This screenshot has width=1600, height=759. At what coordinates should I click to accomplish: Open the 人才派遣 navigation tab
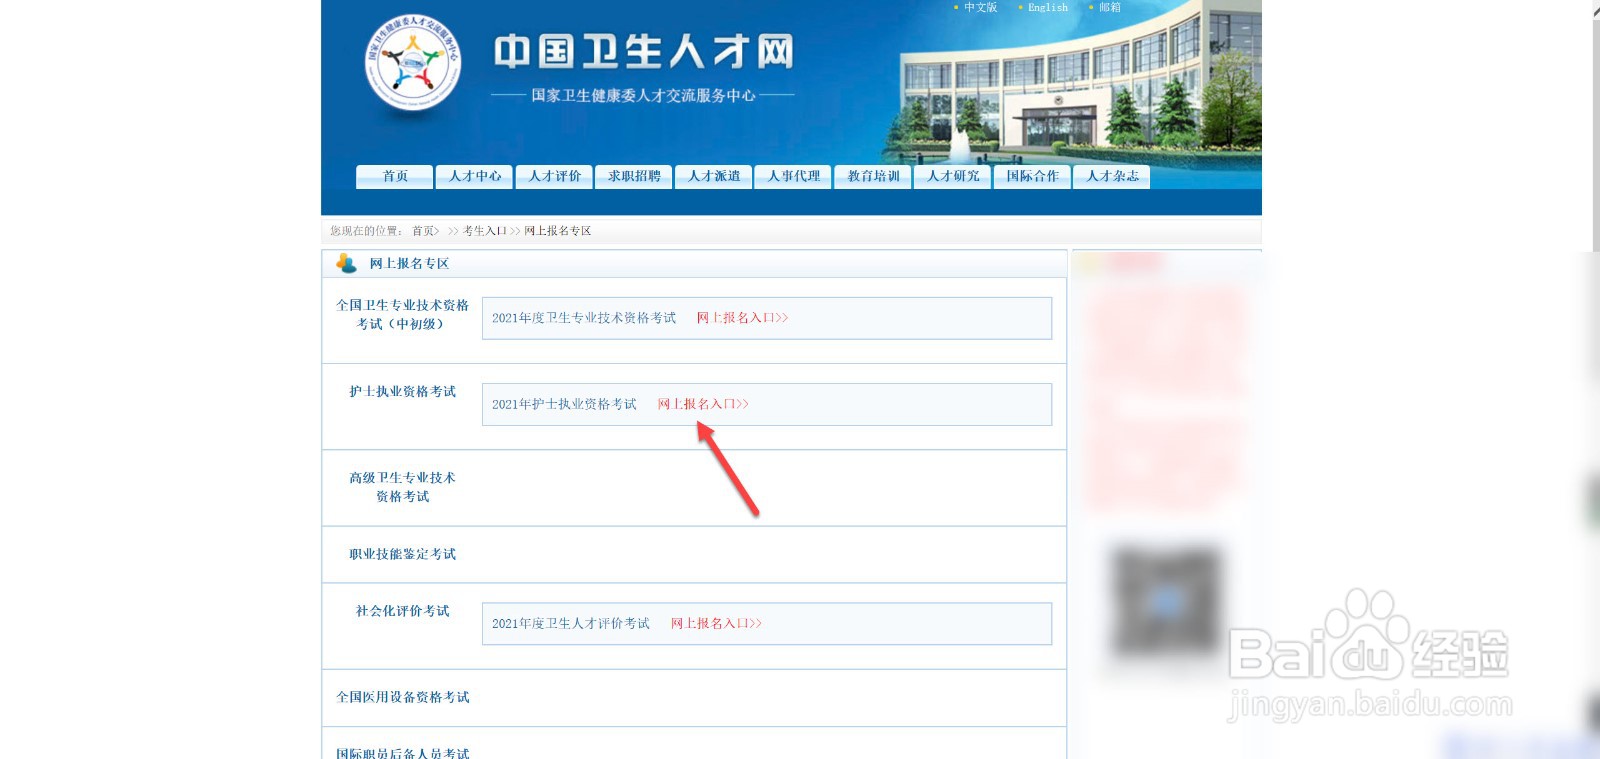point(714,176)
